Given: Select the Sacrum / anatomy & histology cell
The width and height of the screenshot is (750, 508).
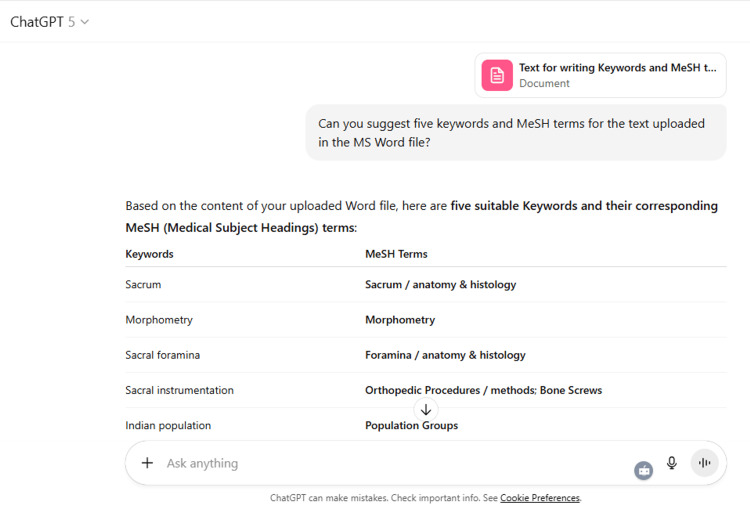Looking at the screenshot, I should point(441,285).
